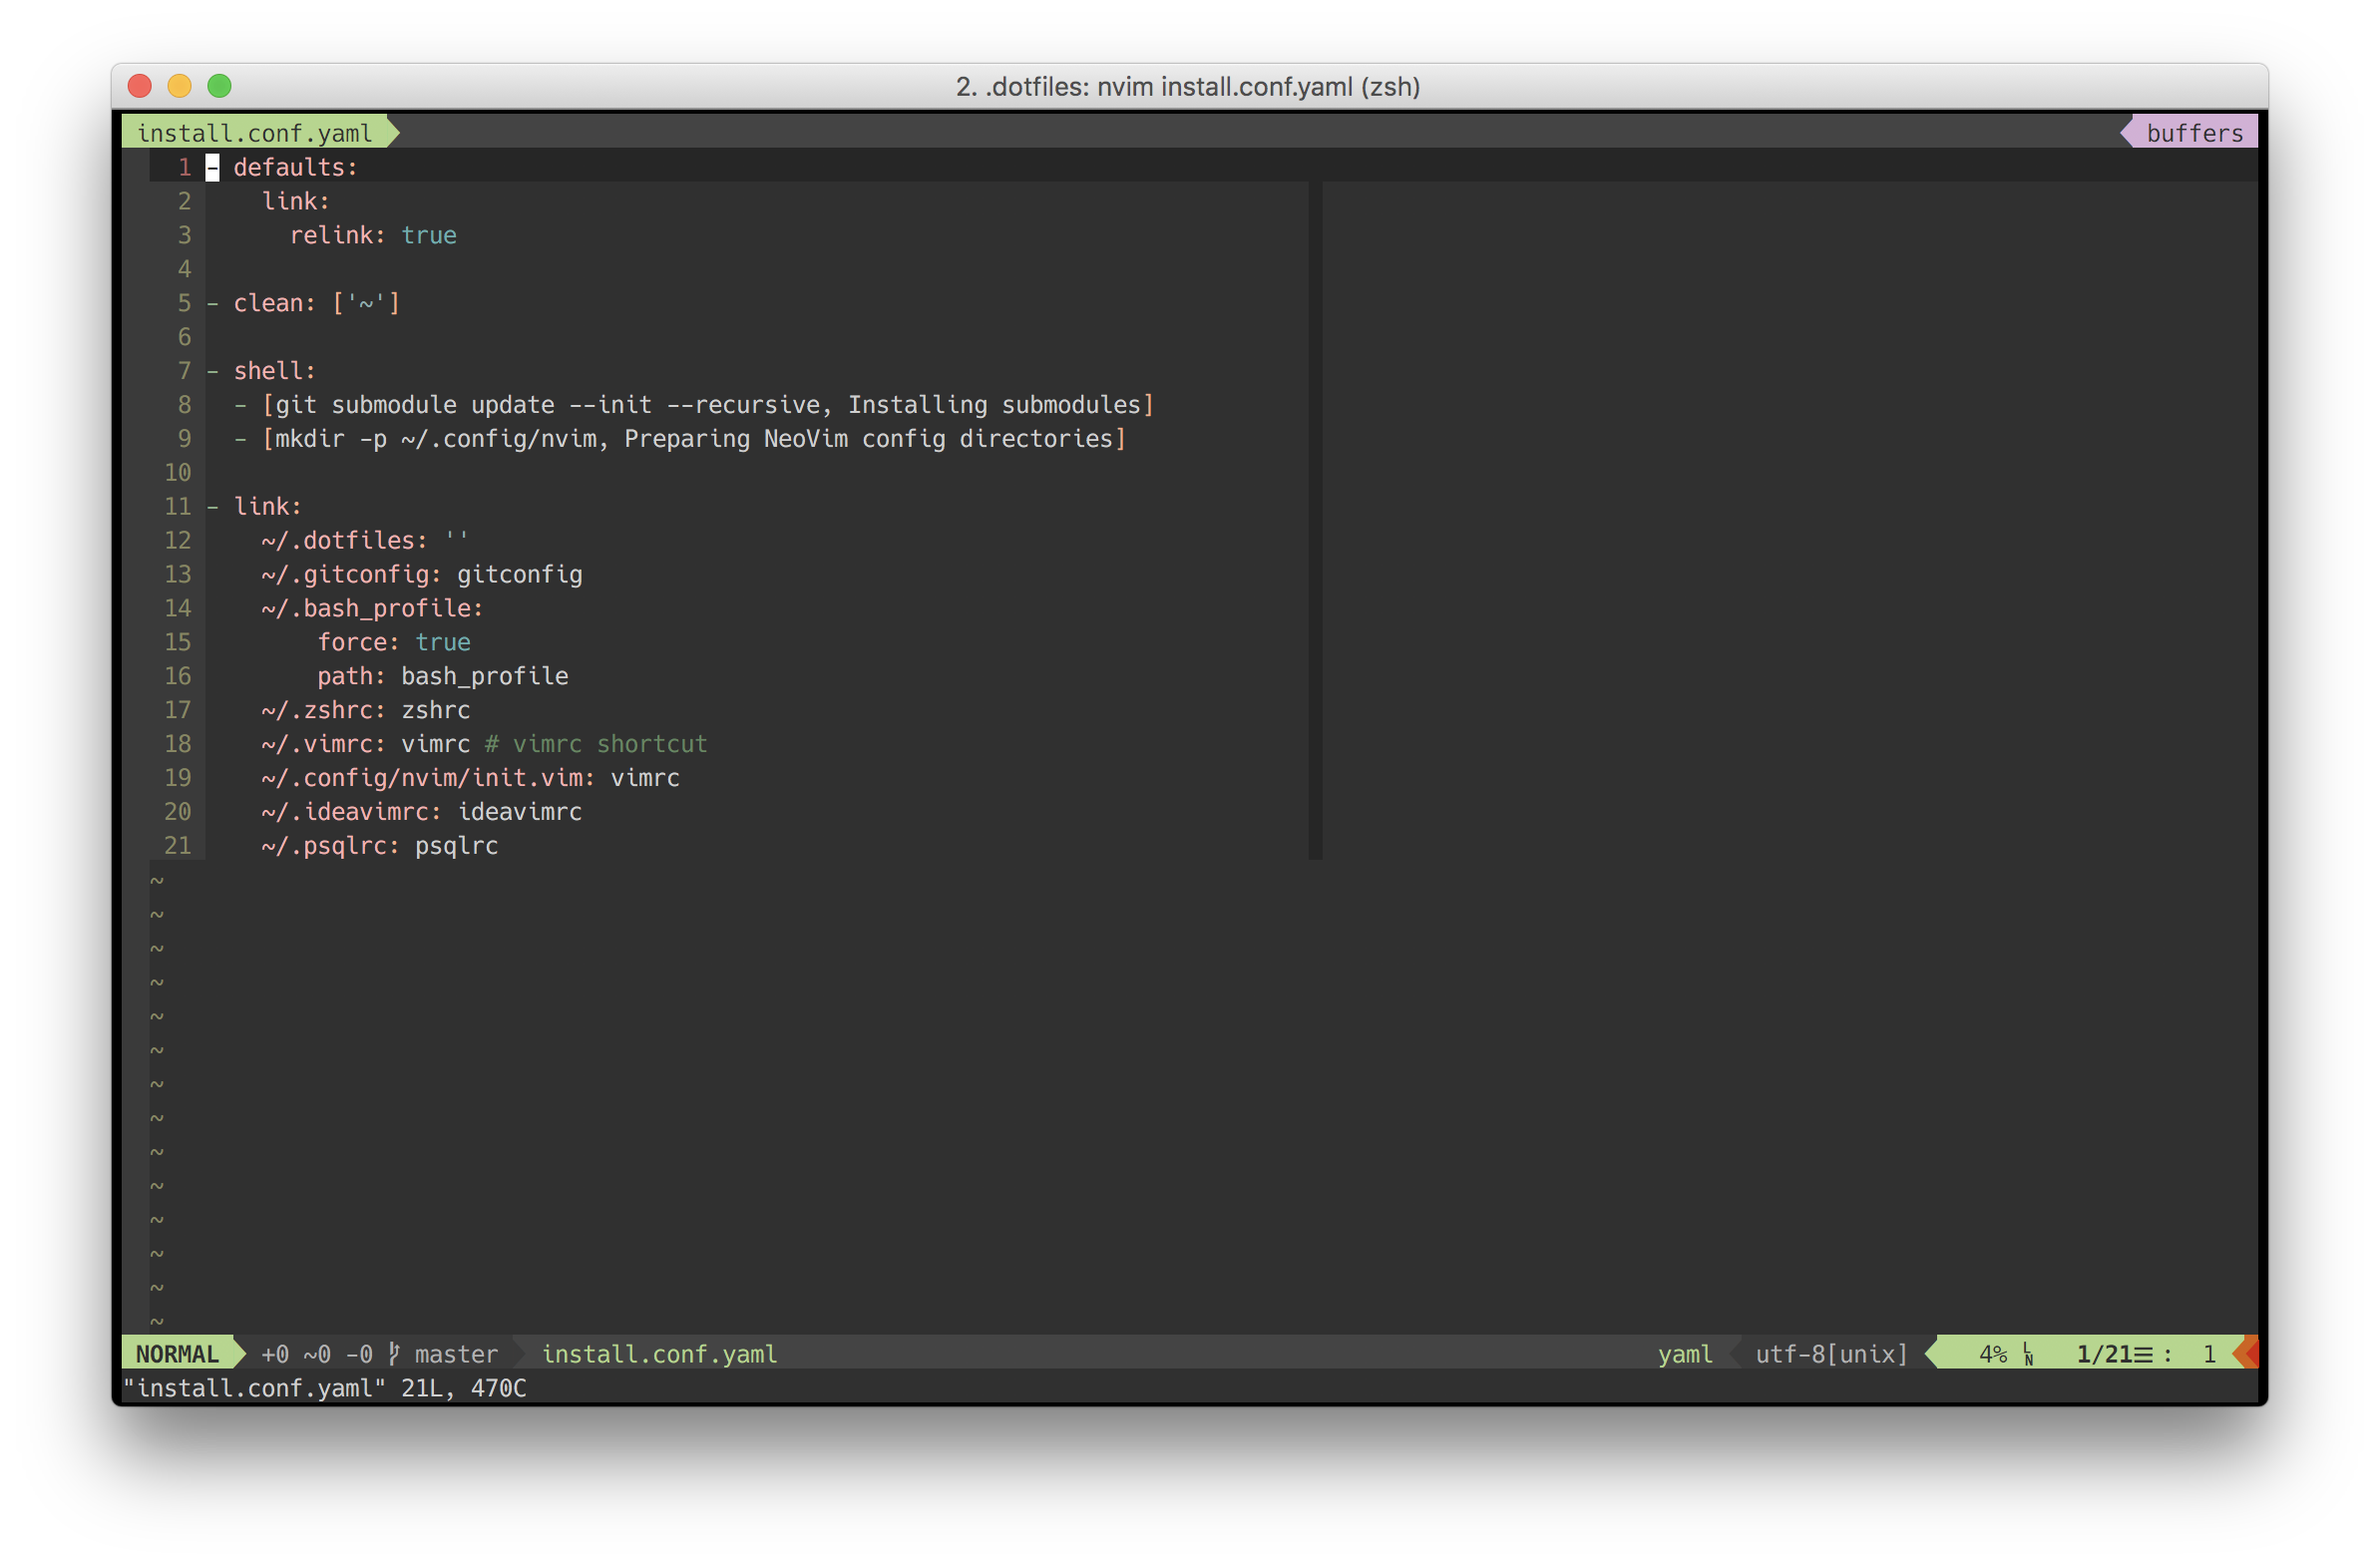Click the NORMAL mode indicator
Image resolution: width=2380 pixels, height=1566 pixels.
coord(177,1354)
